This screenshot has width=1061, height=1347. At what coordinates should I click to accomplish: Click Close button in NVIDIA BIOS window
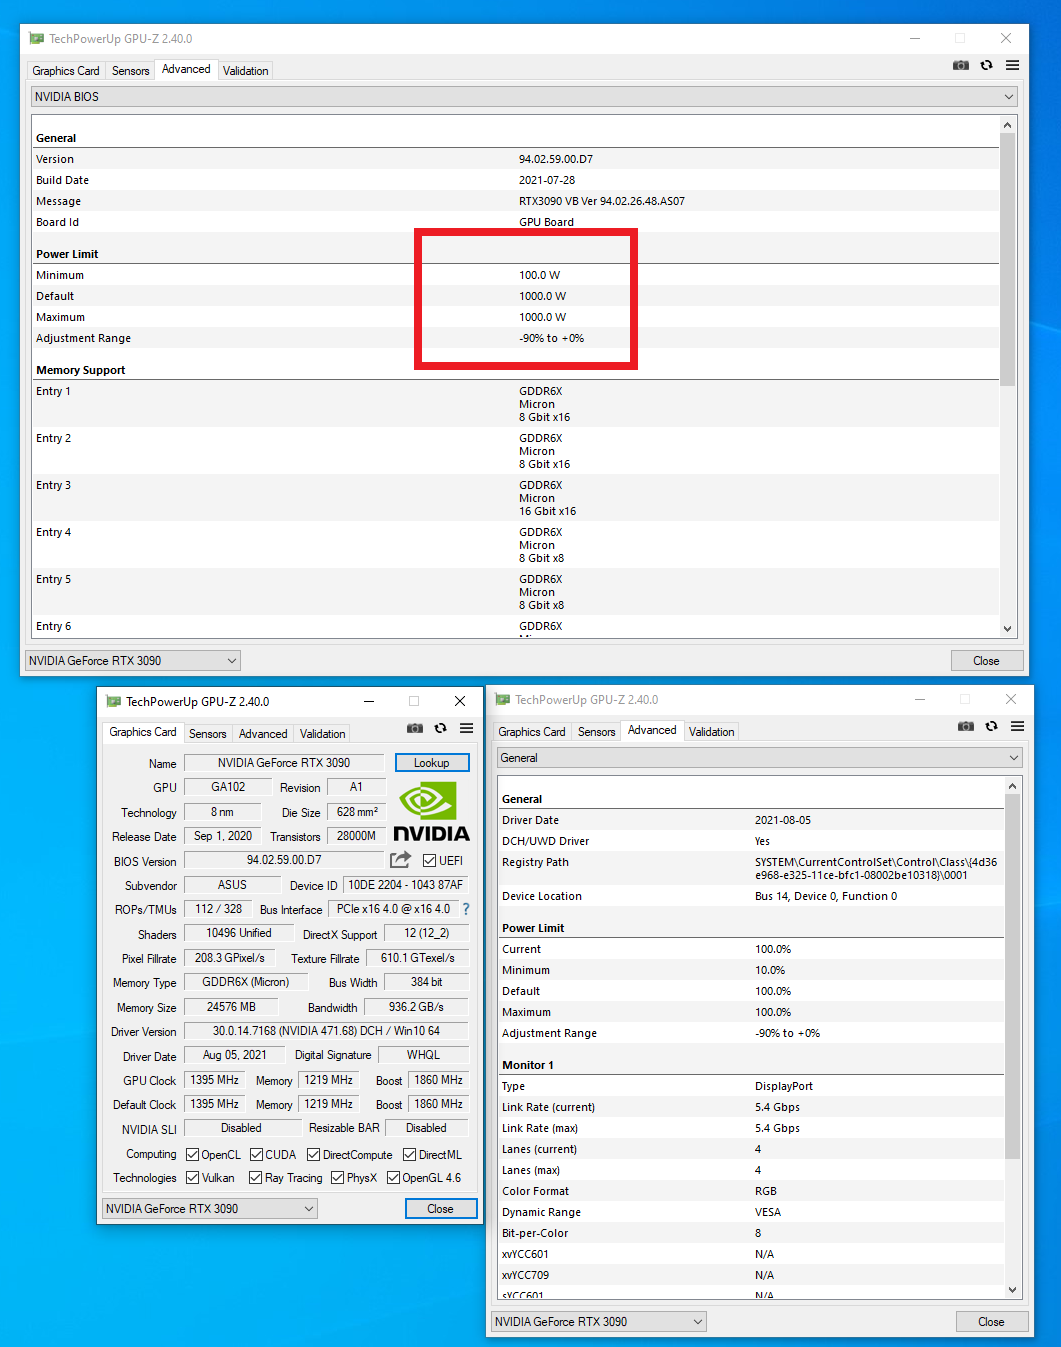[x=987, y=661]
